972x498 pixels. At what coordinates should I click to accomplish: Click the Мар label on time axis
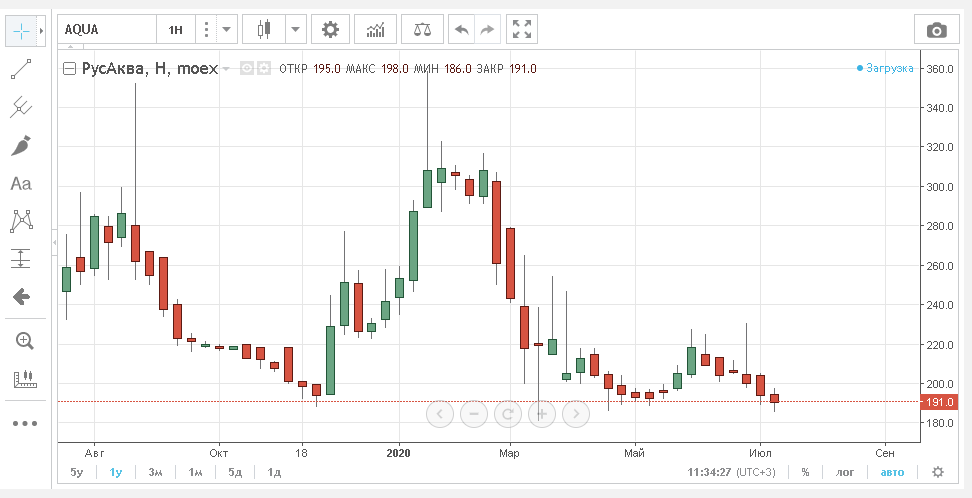[509, 453]
